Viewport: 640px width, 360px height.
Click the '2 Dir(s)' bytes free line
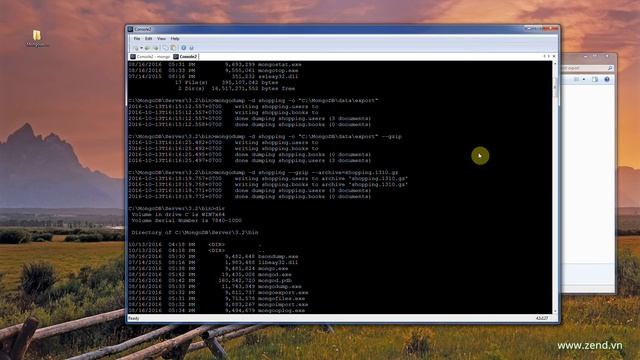click(236, 89)
